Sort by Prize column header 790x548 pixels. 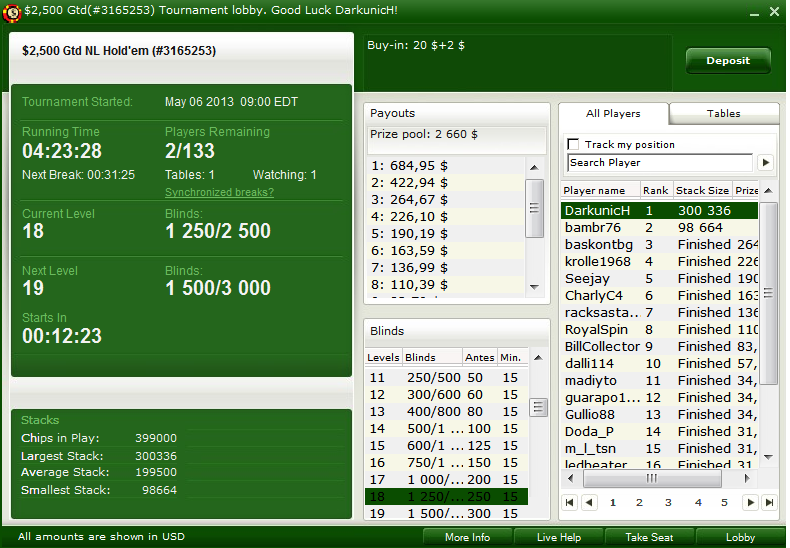tap(746, 190)
